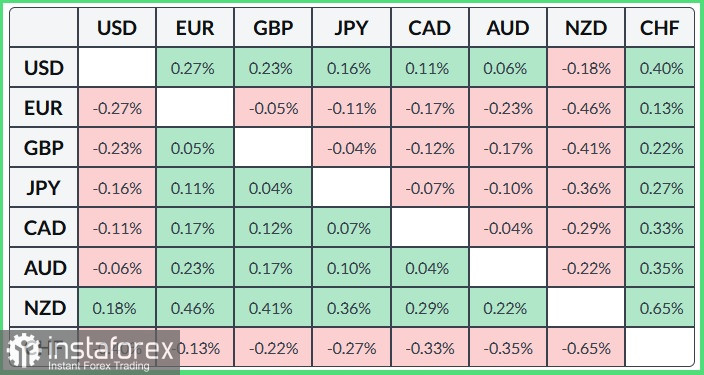
Task: Select the AUD column header
Action: pyautogui.click(x=508, y=28)
